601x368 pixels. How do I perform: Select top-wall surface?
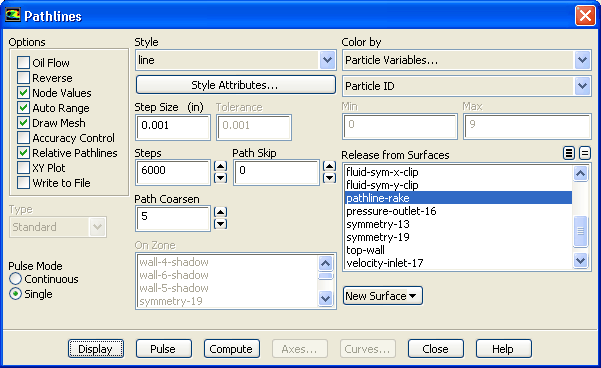[x=458, y=250]
